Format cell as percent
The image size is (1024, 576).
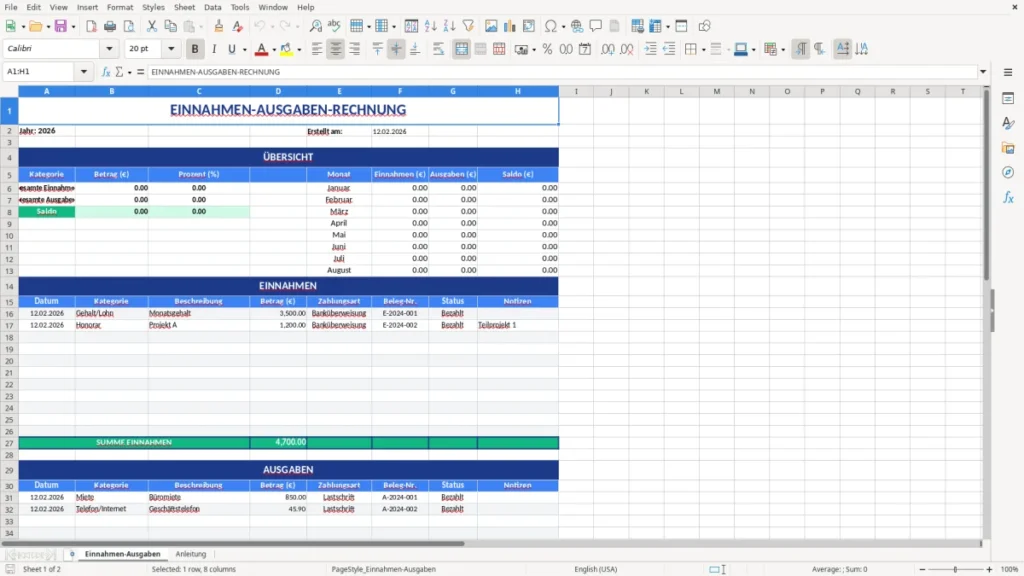pyautogui.click(x=547, y=49)
